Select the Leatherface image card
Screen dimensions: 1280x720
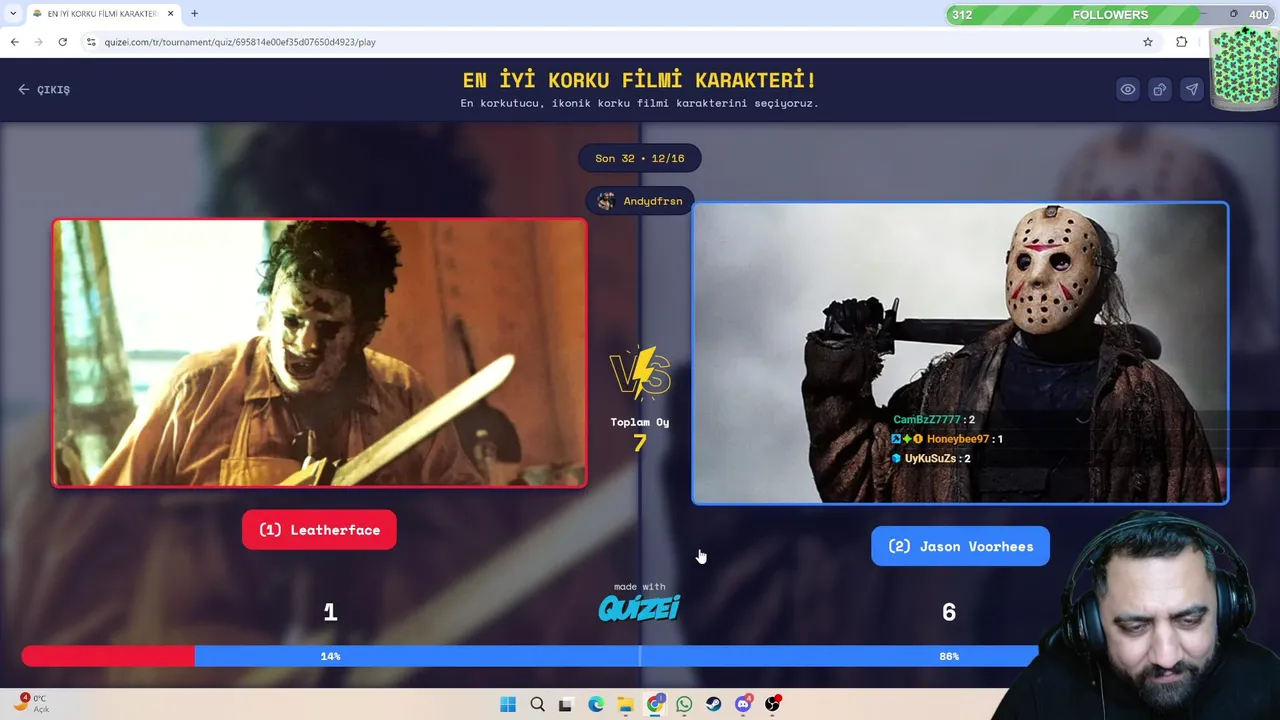320,353
